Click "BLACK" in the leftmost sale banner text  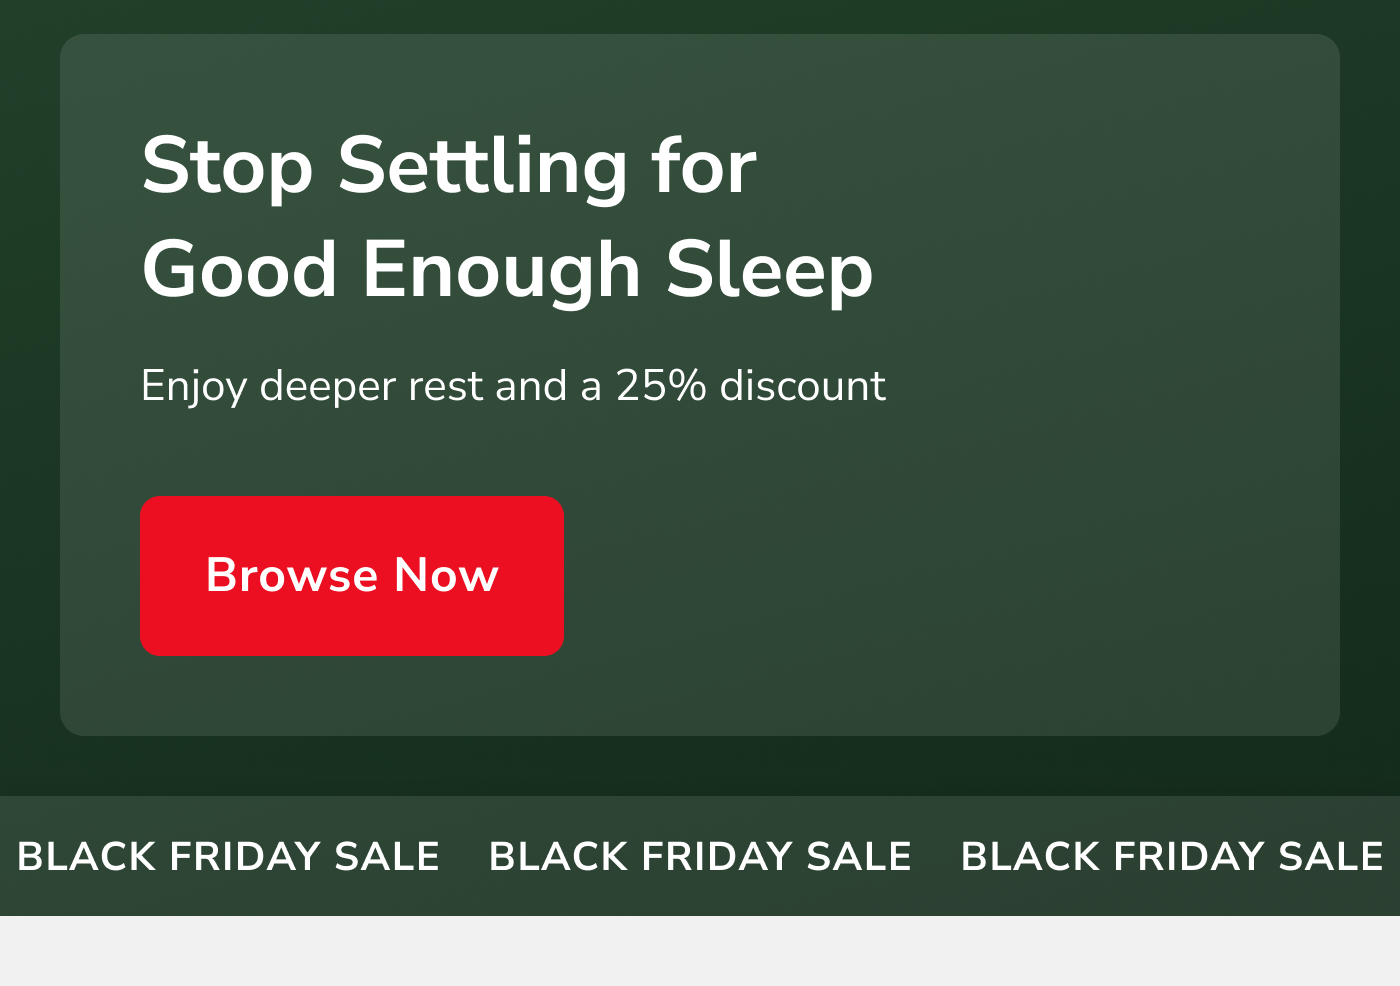(x=87, y=857)
